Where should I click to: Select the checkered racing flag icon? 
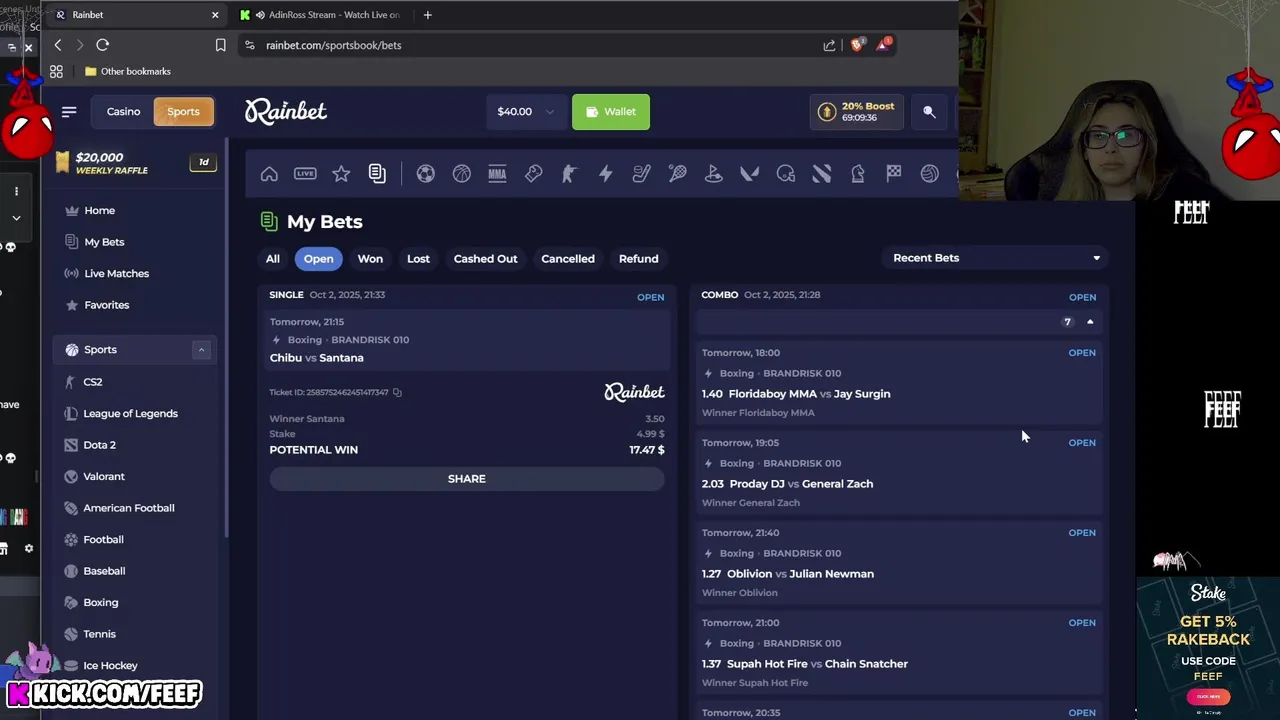893,174
